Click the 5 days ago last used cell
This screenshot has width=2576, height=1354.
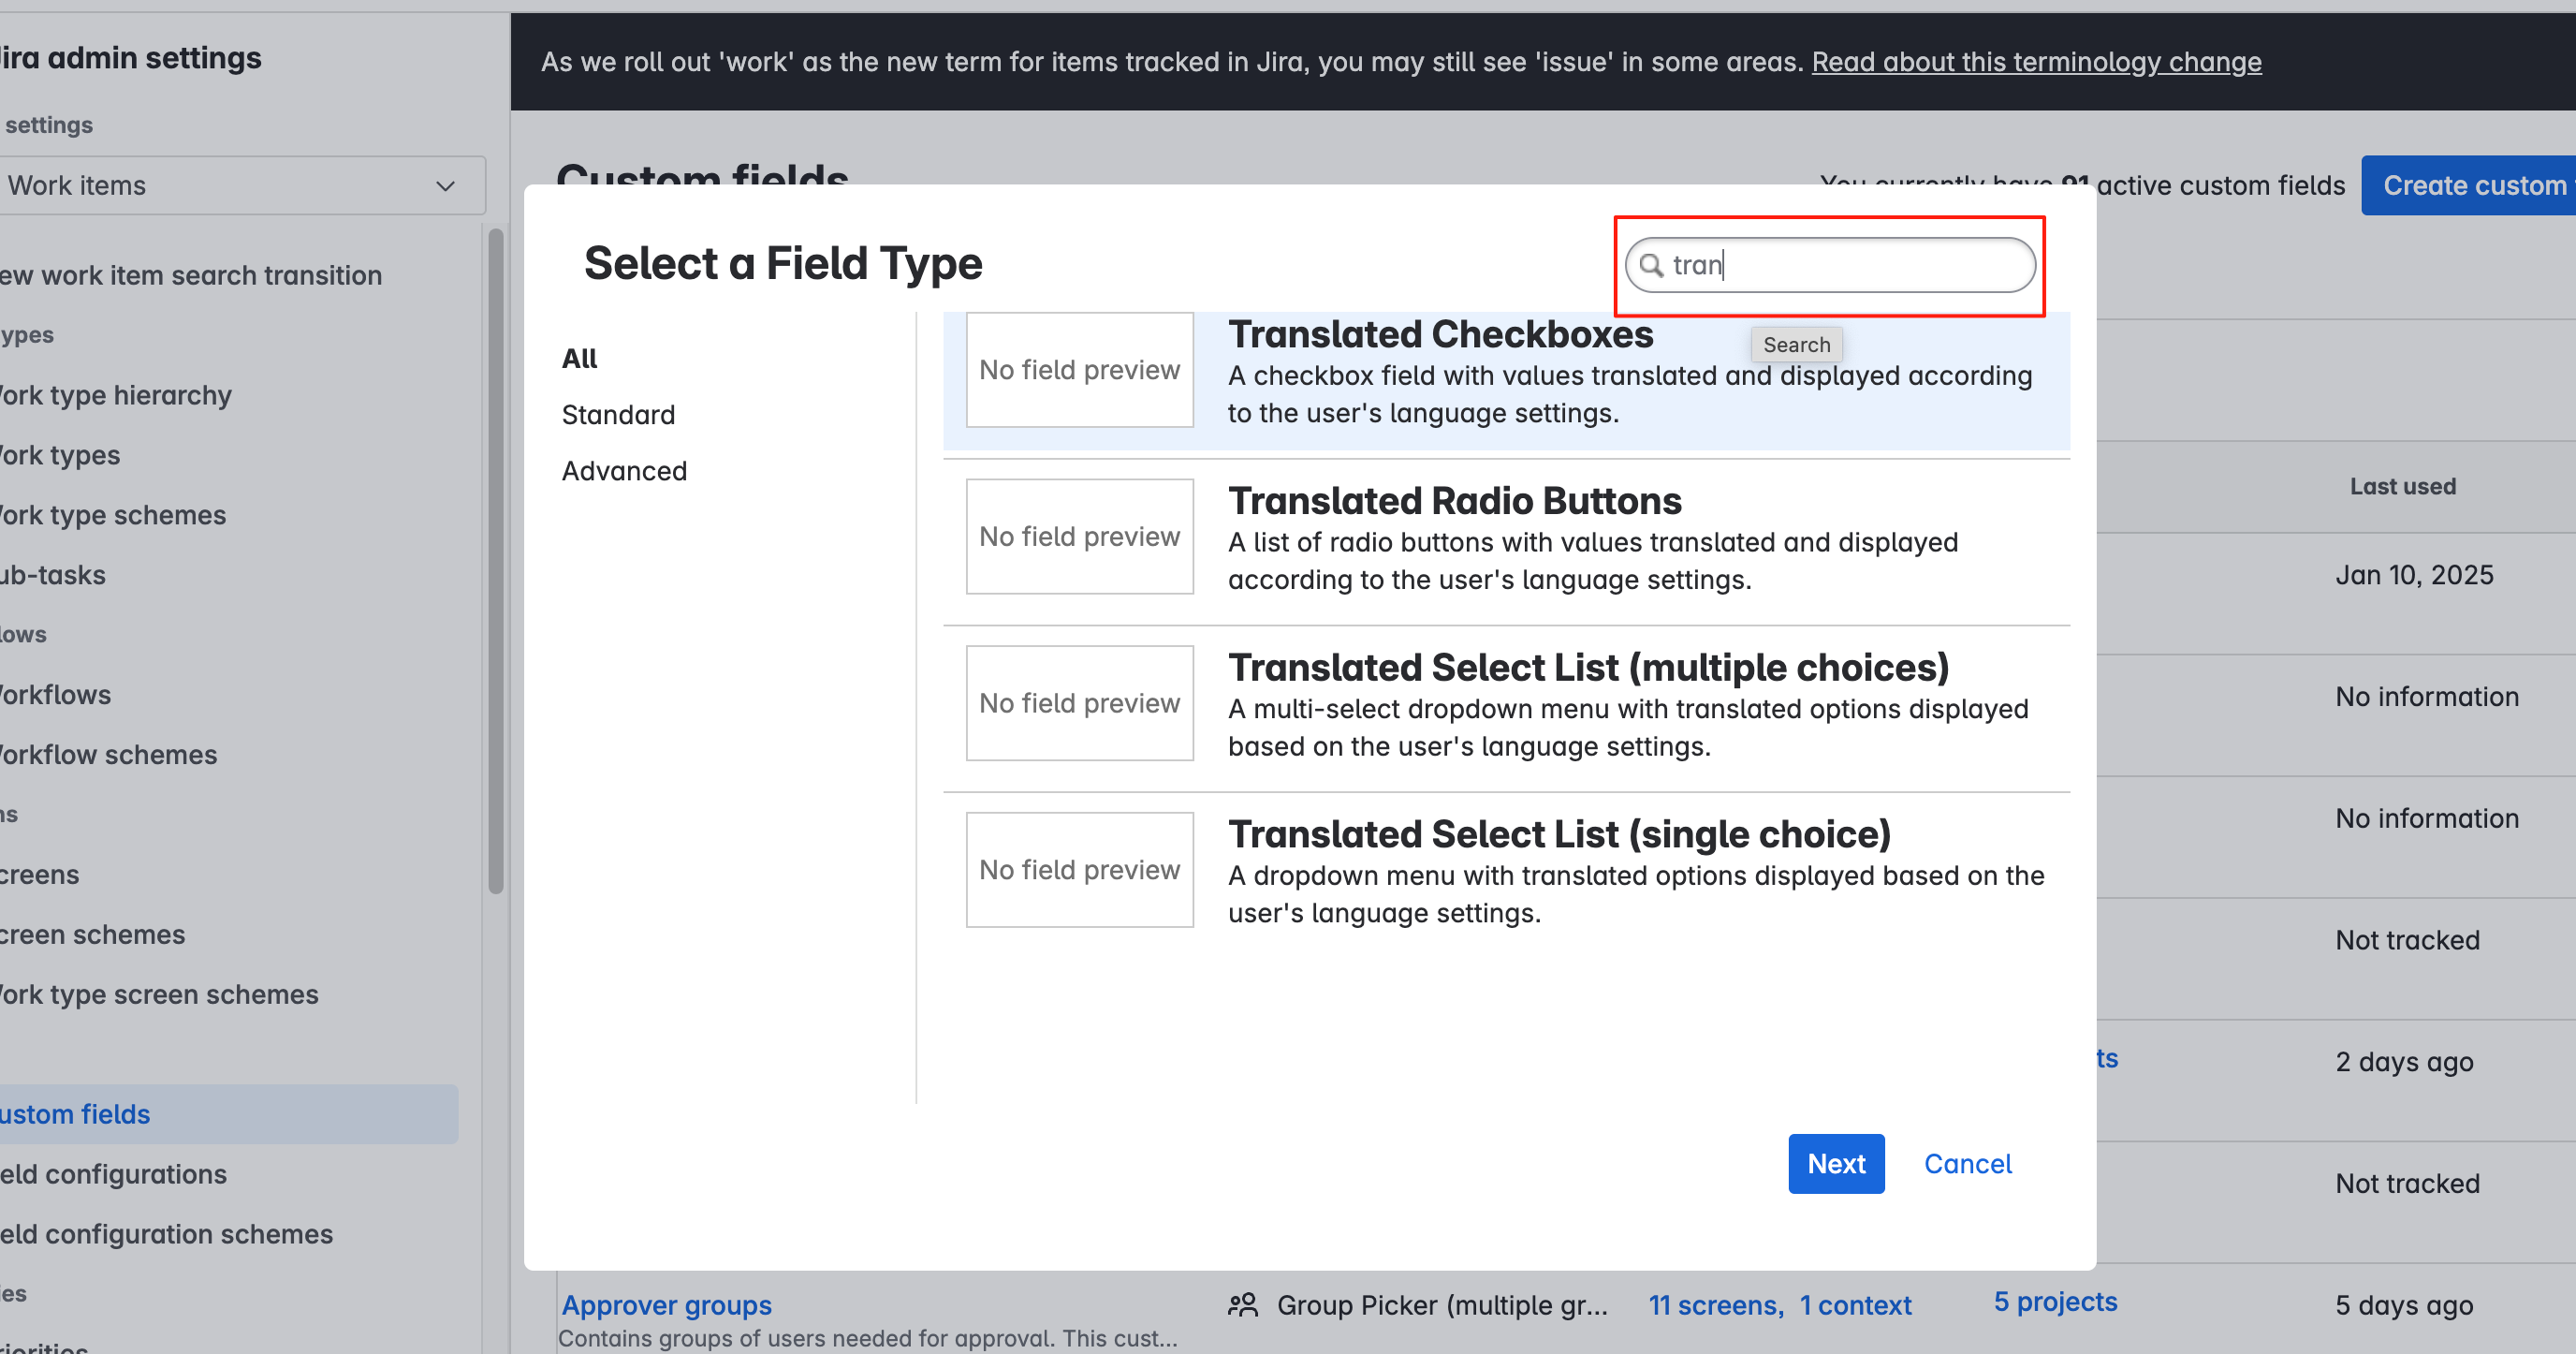(2404, 1305)
